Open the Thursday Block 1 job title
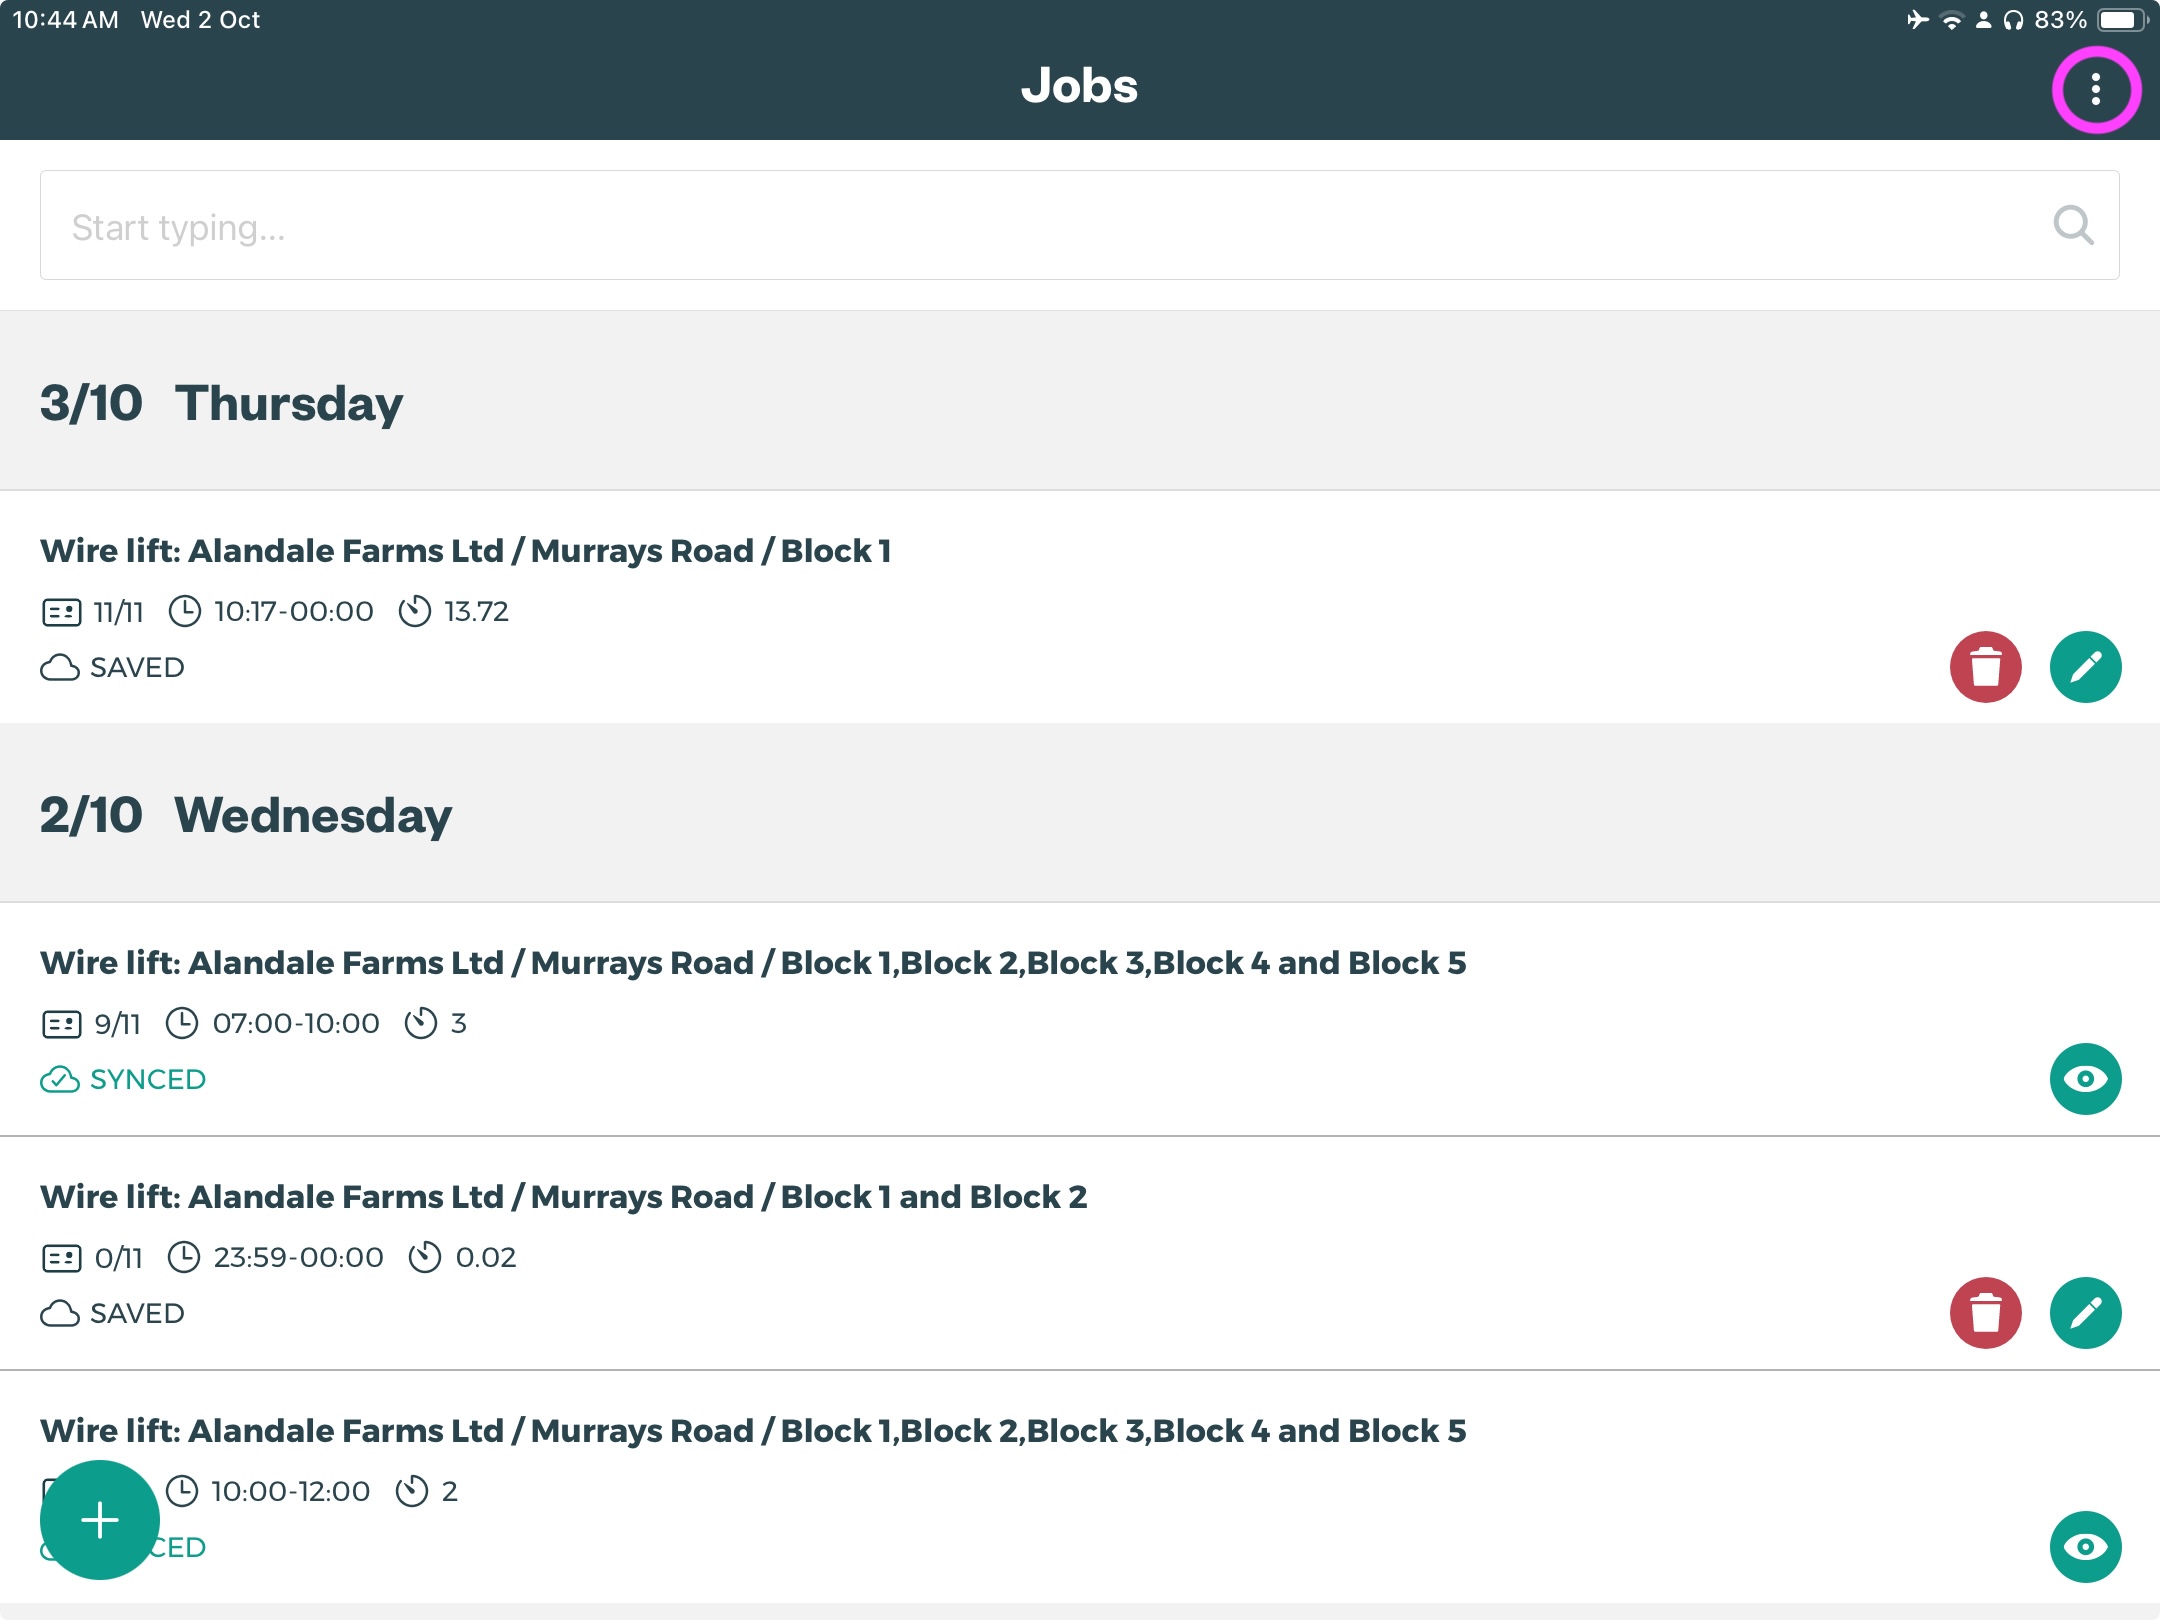Screen dimensions: 2160x1620 [x=465, y=551]
